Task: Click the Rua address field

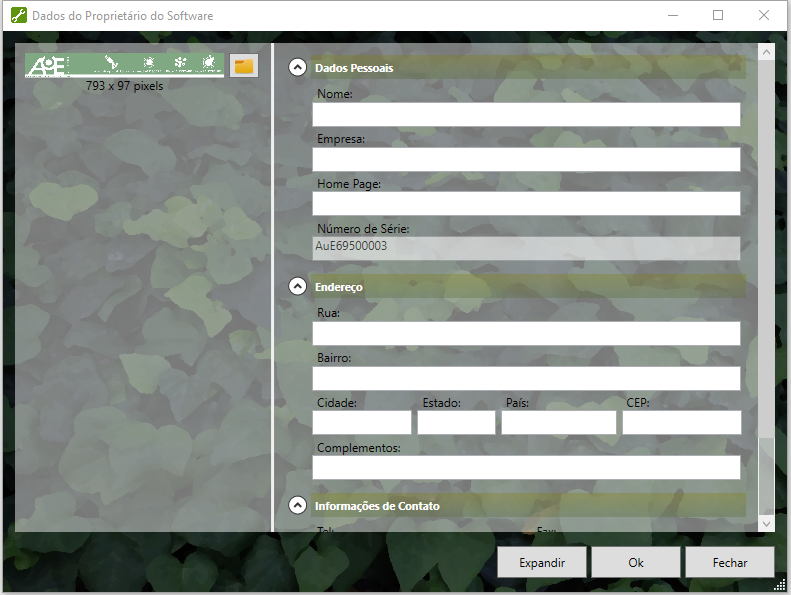Action: pyautogui.click(x=526, y=333)
